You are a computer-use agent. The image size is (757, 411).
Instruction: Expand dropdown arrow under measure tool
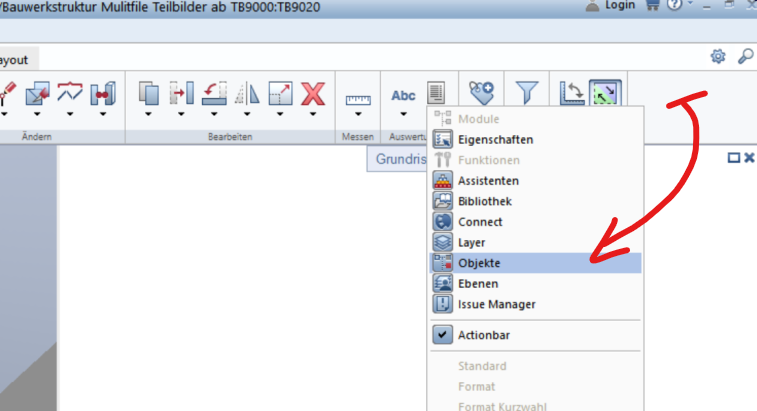(358, 114)
